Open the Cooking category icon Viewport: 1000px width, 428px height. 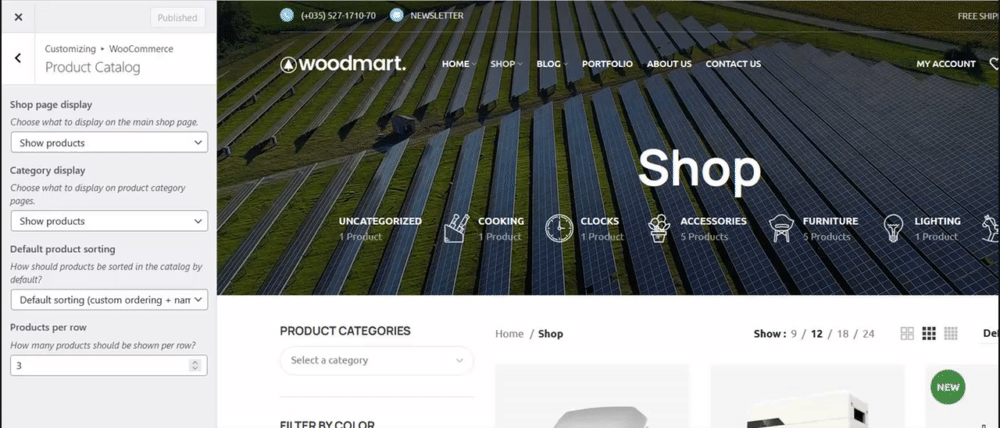tap(457, 228)
